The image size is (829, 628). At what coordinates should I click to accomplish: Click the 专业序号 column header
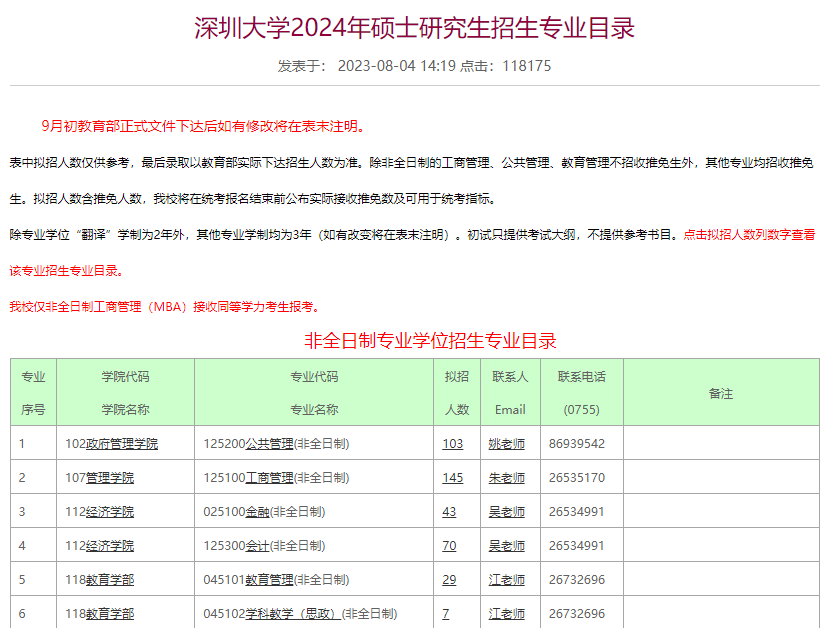click(33, 392)
